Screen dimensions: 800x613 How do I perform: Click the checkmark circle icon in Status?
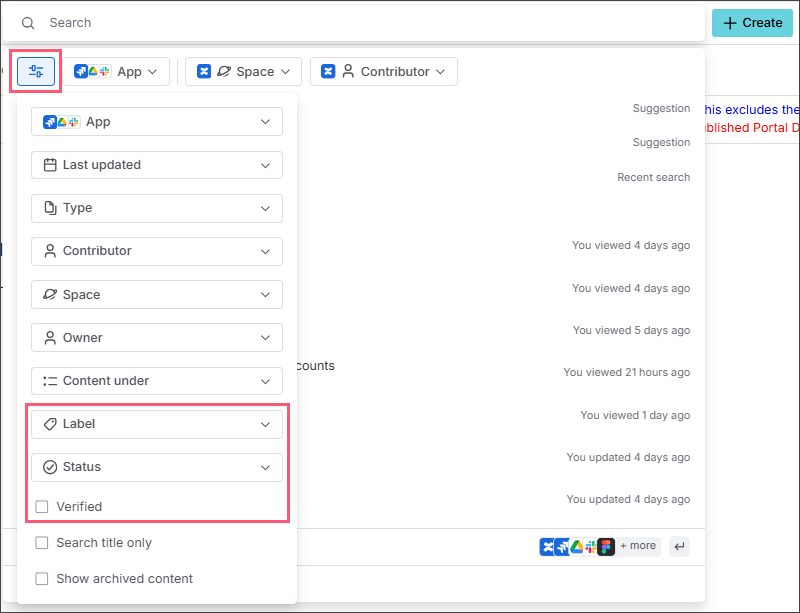(50, 467)
